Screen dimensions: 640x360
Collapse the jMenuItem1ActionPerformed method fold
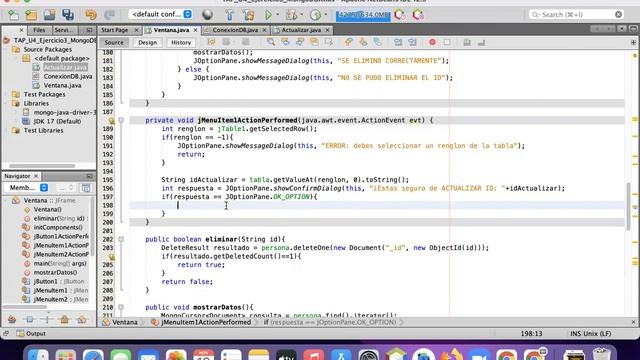pos(121,120)
